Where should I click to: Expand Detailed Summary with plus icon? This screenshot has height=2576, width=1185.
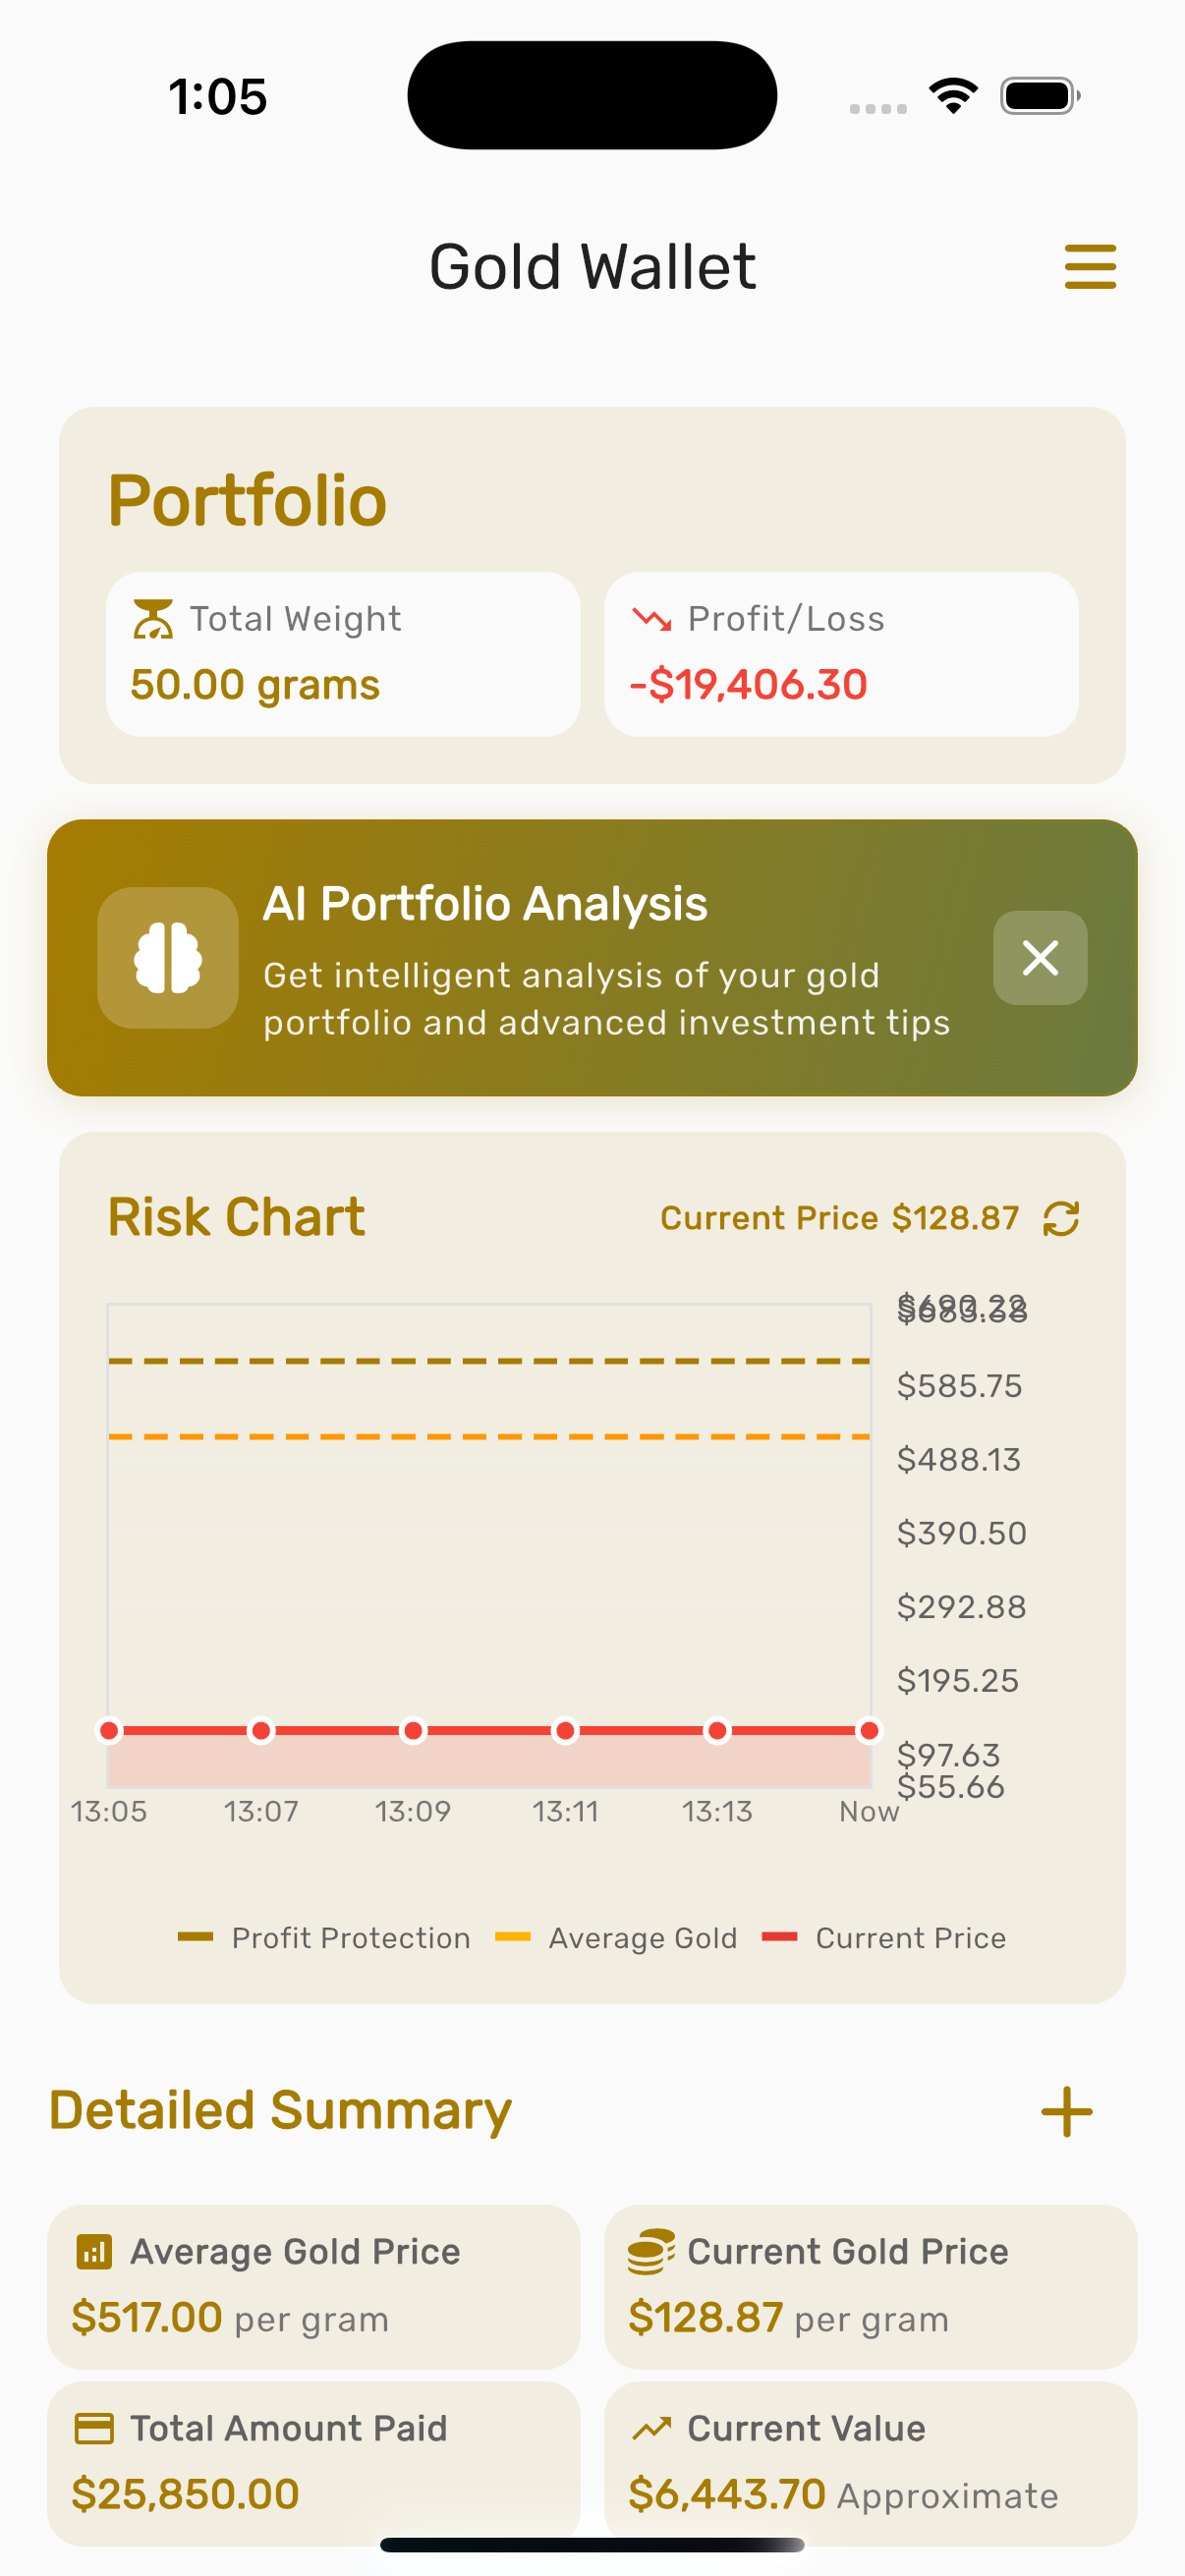pyautogui.click(x=1066, y=2111)
